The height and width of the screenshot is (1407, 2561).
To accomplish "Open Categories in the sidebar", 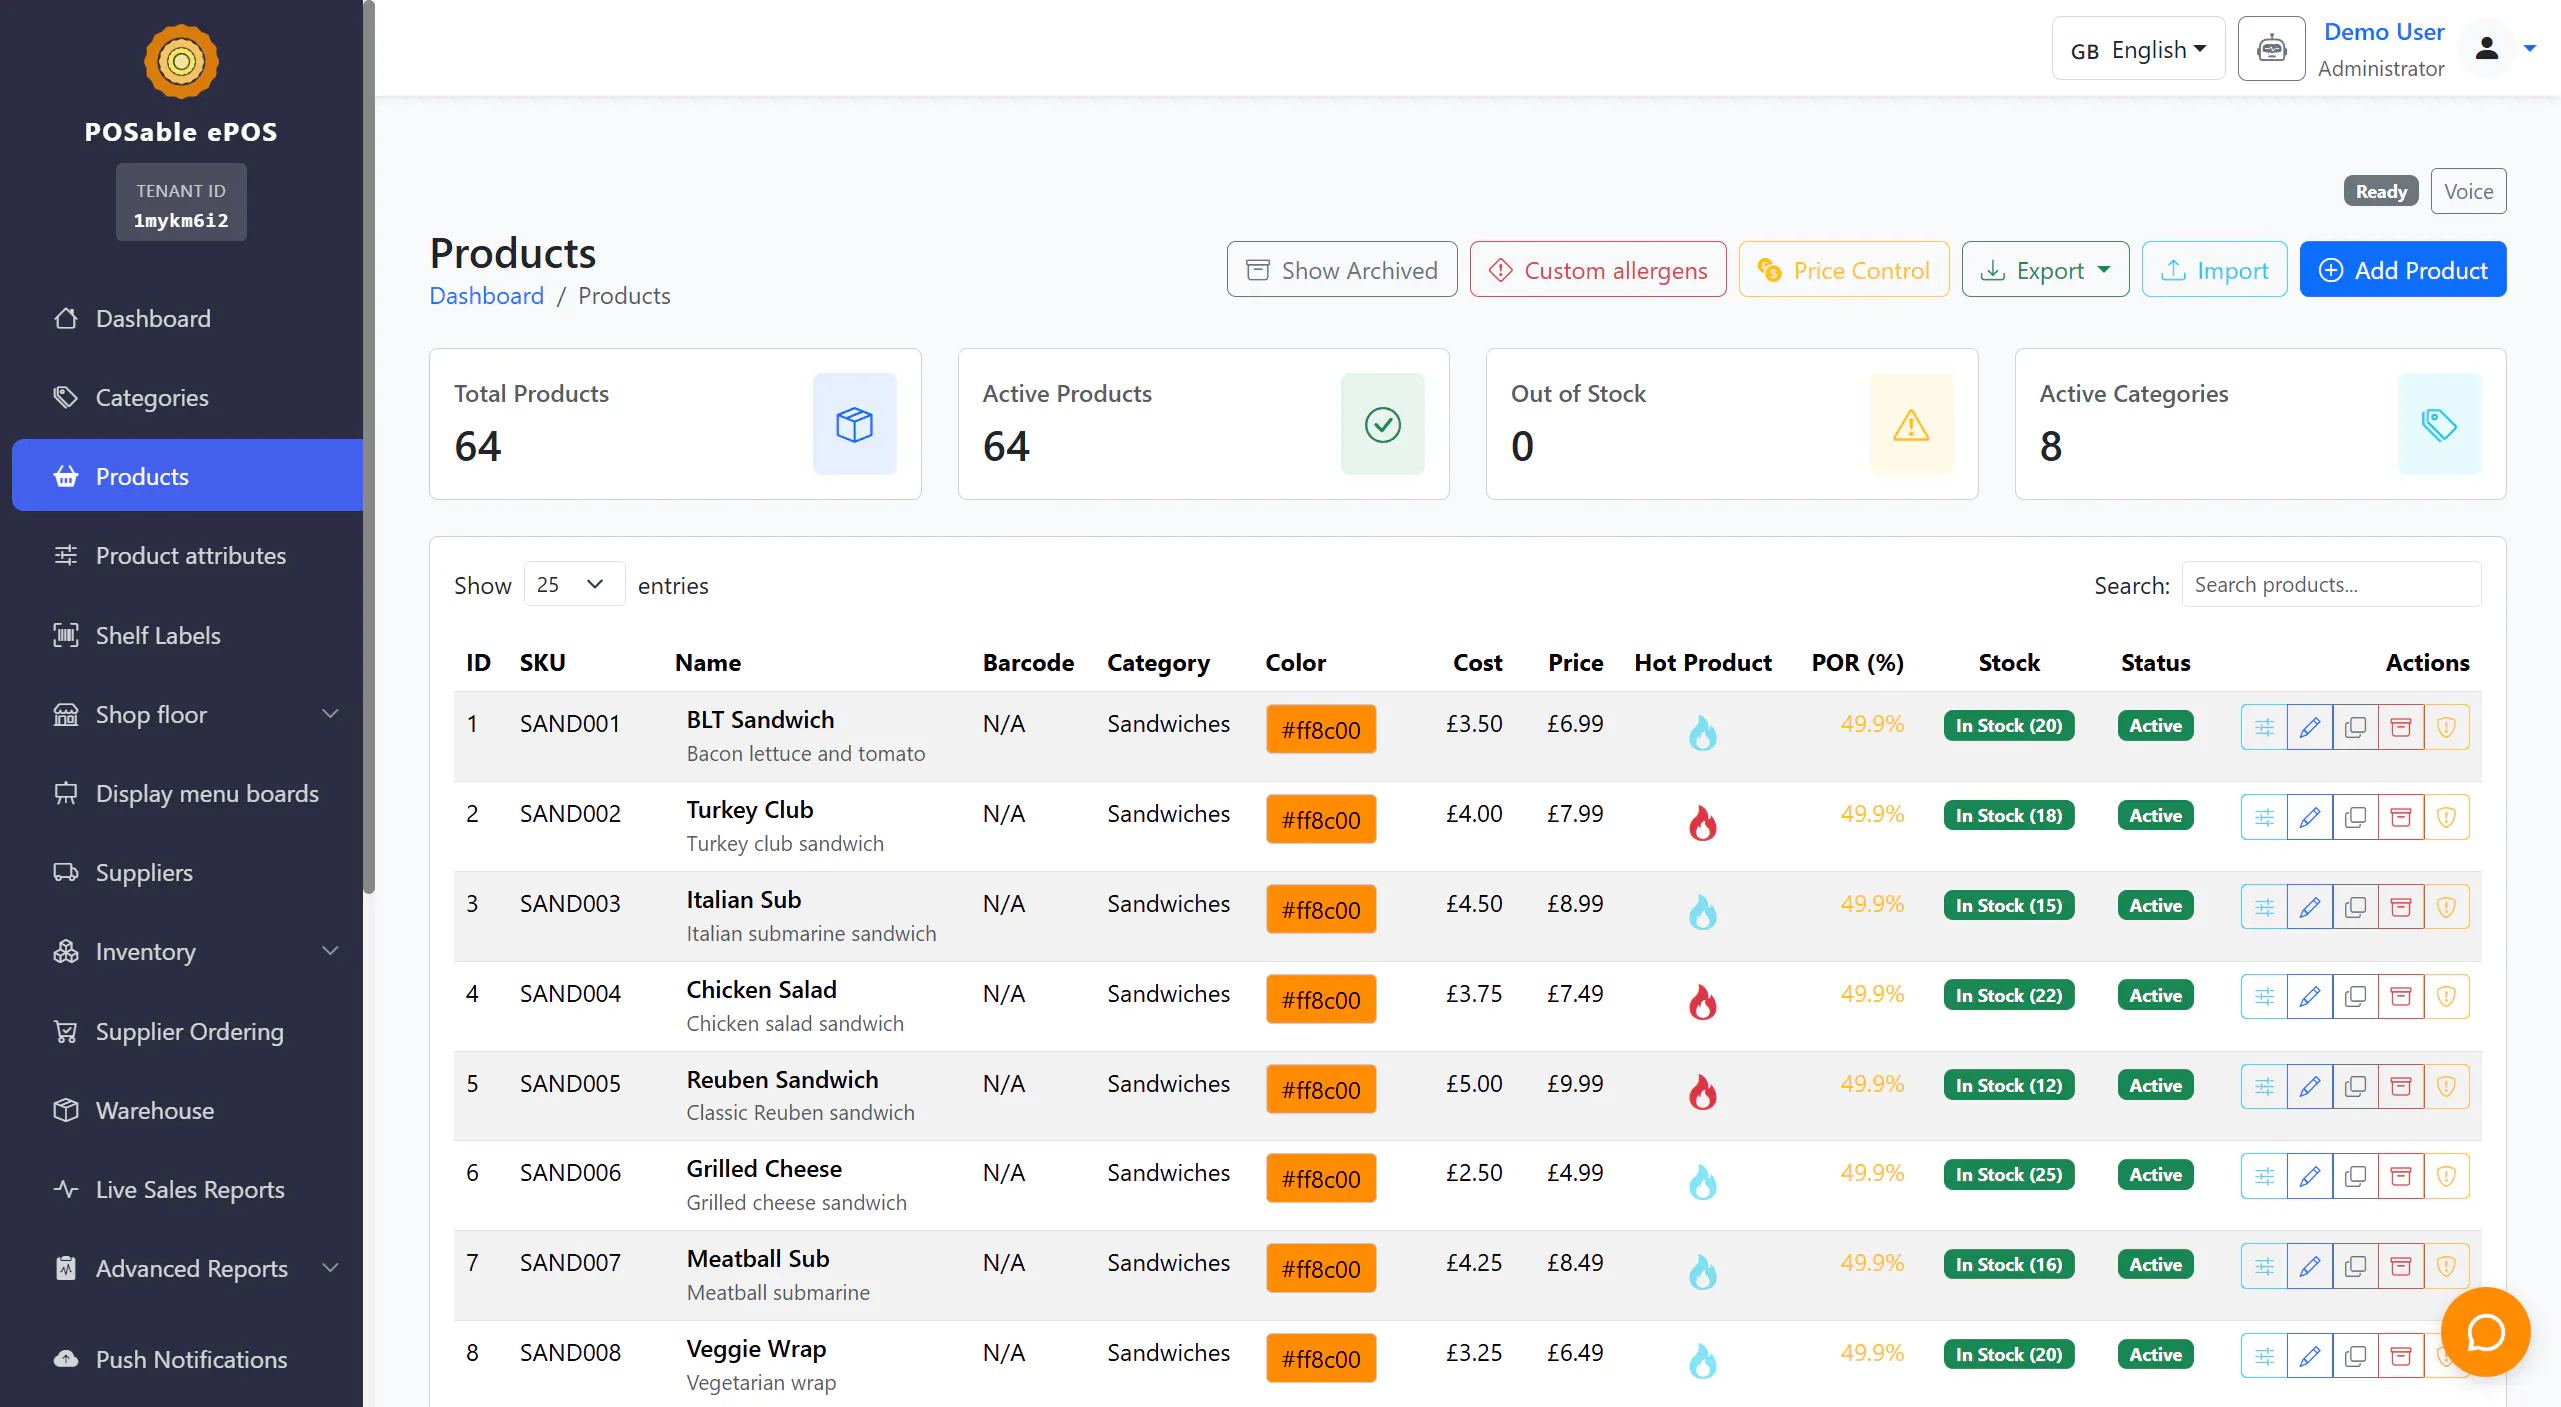I will [x=187, y=397].
